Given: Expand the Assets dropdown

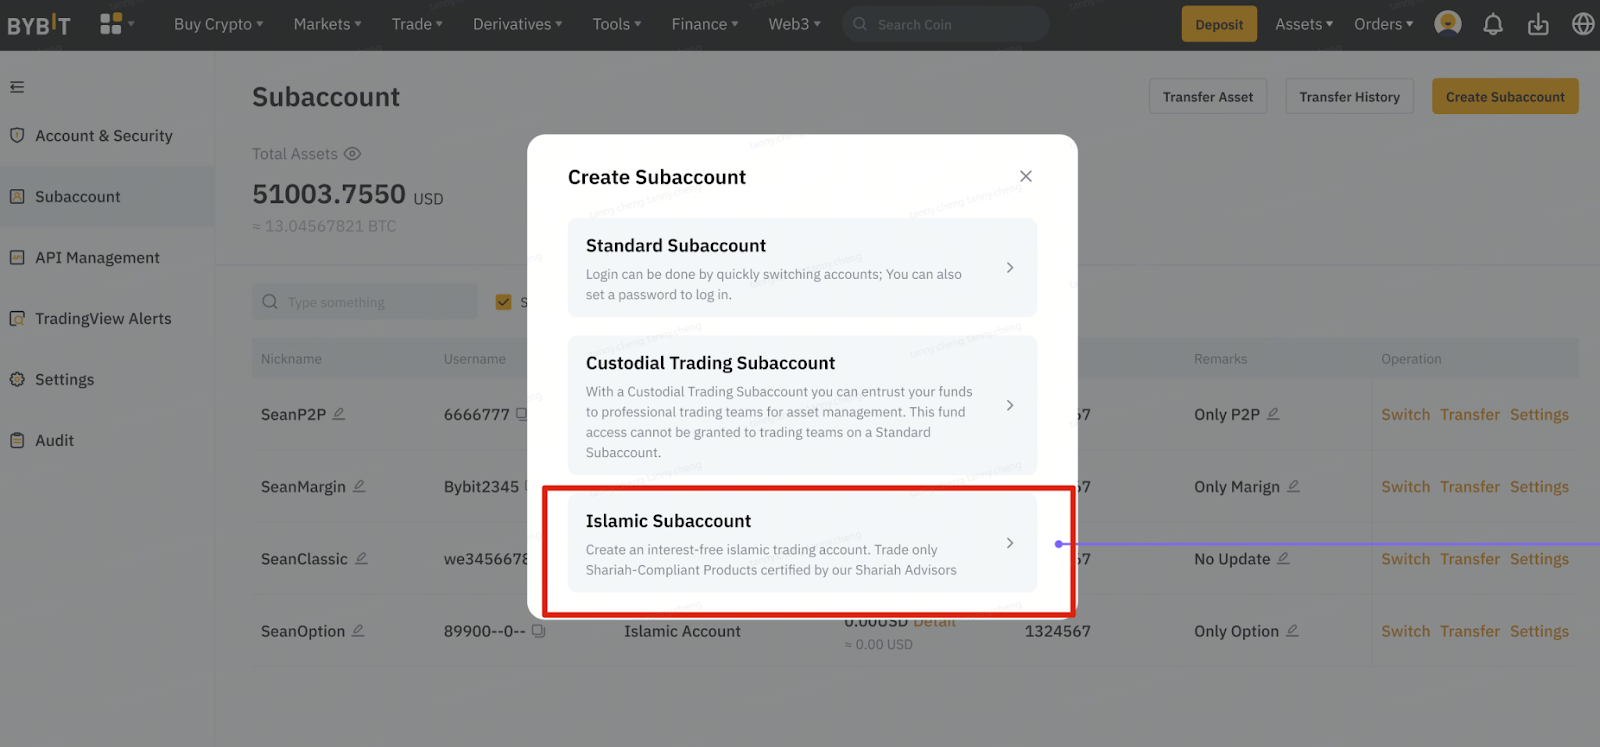Looking at the screenshot, I should pos(1303,24).
